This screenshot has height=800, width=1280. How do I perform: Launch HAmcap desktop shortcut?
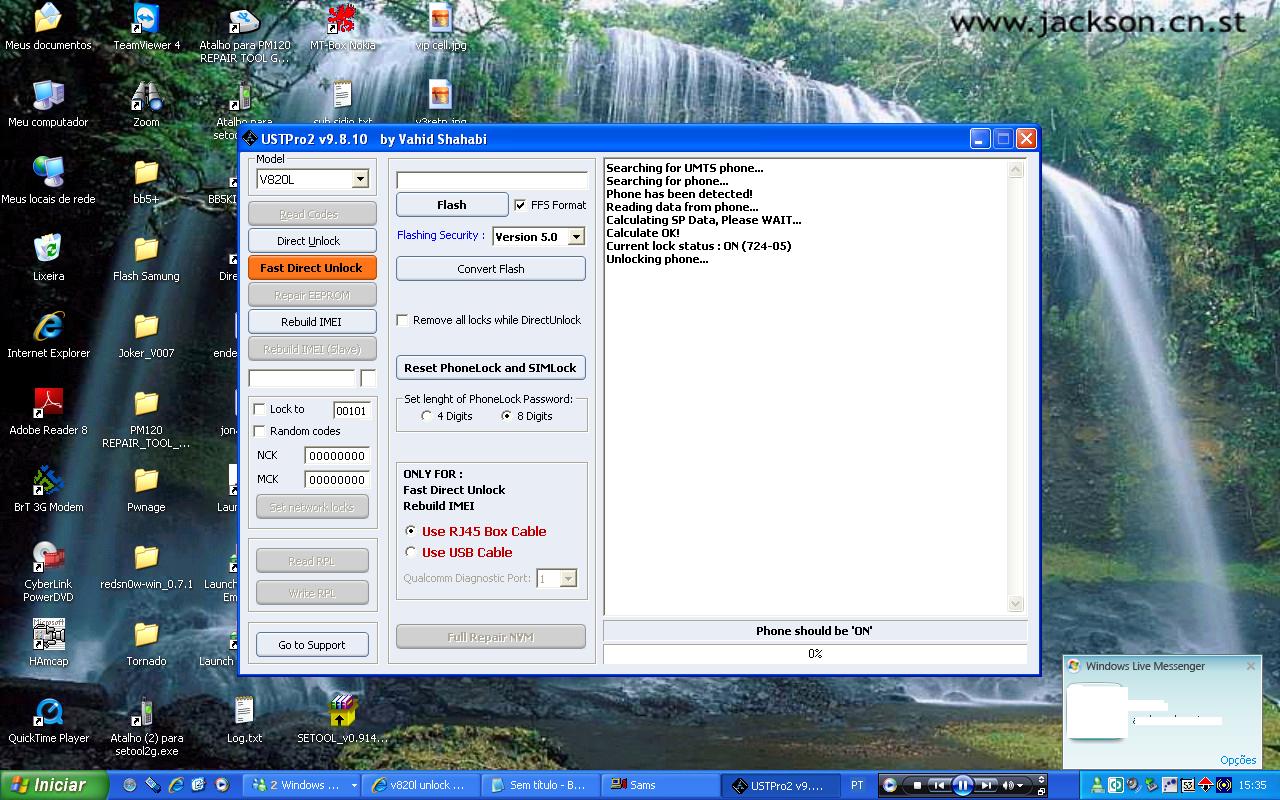pos(48,643)
